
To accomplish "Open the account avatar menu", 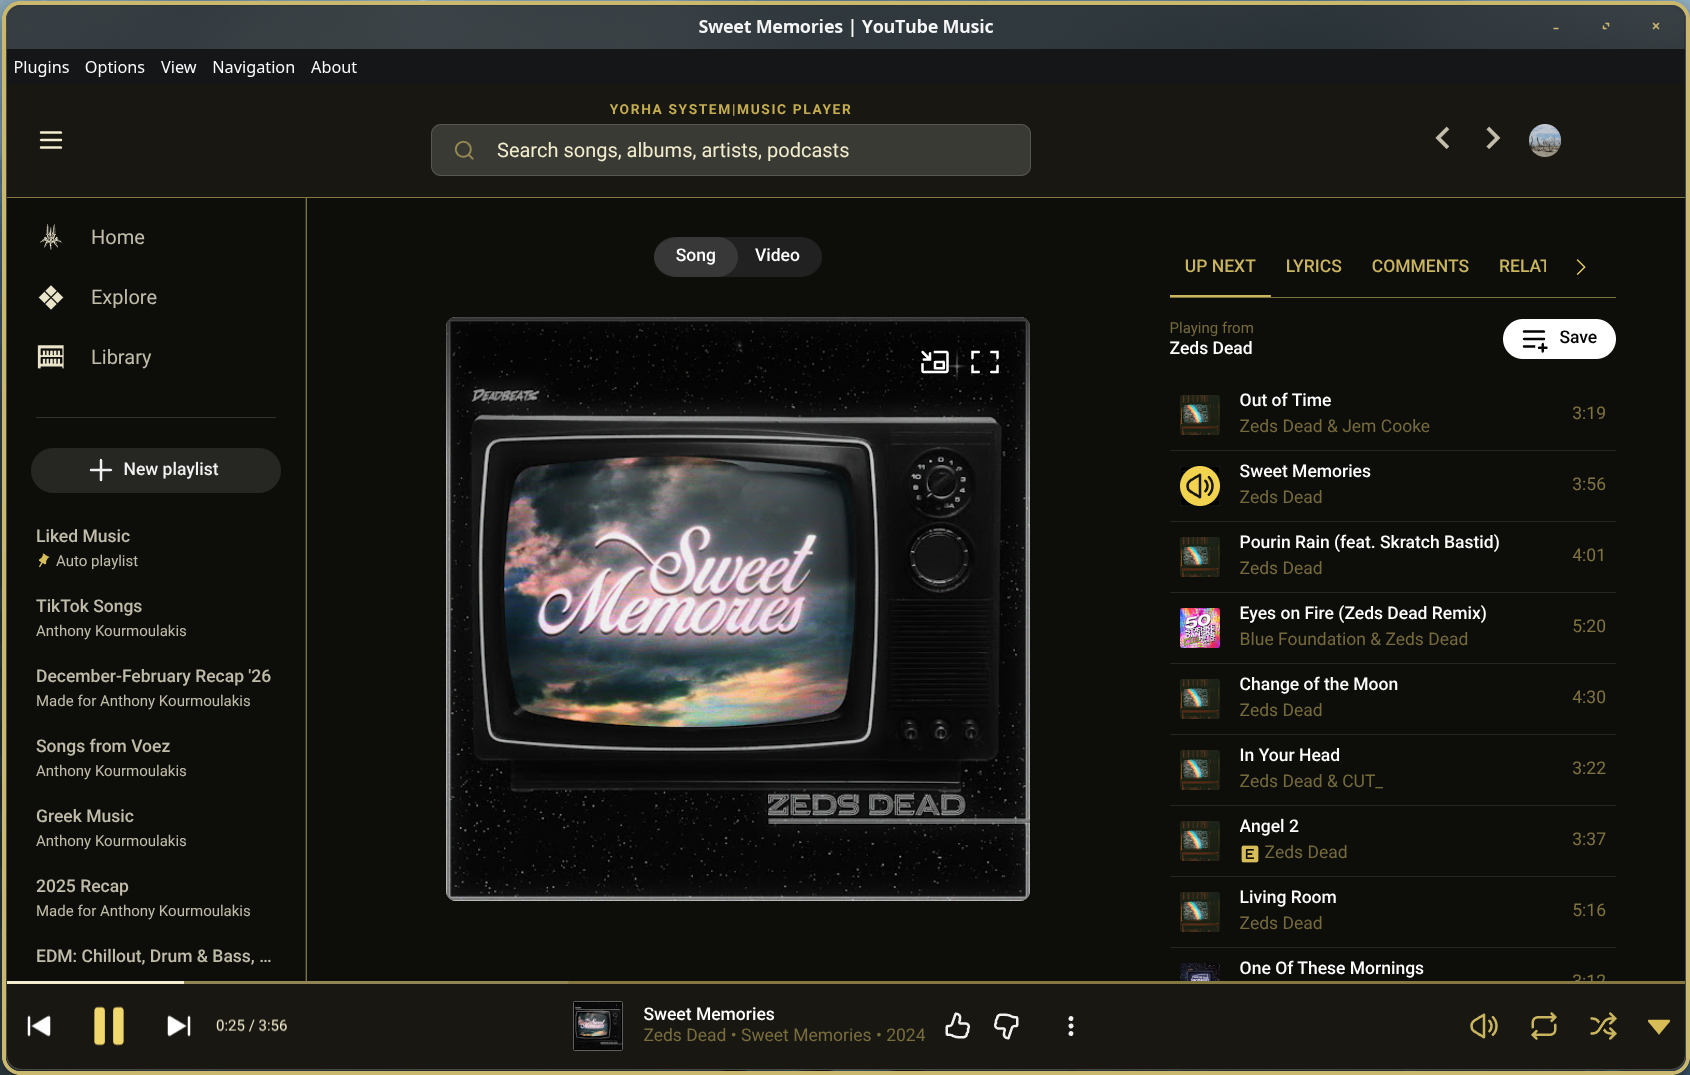I will (1545, 140).
